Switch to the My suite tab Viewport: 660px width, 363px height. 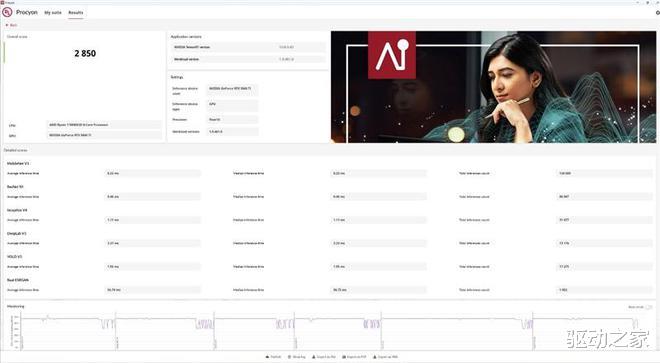click(53, 13)
